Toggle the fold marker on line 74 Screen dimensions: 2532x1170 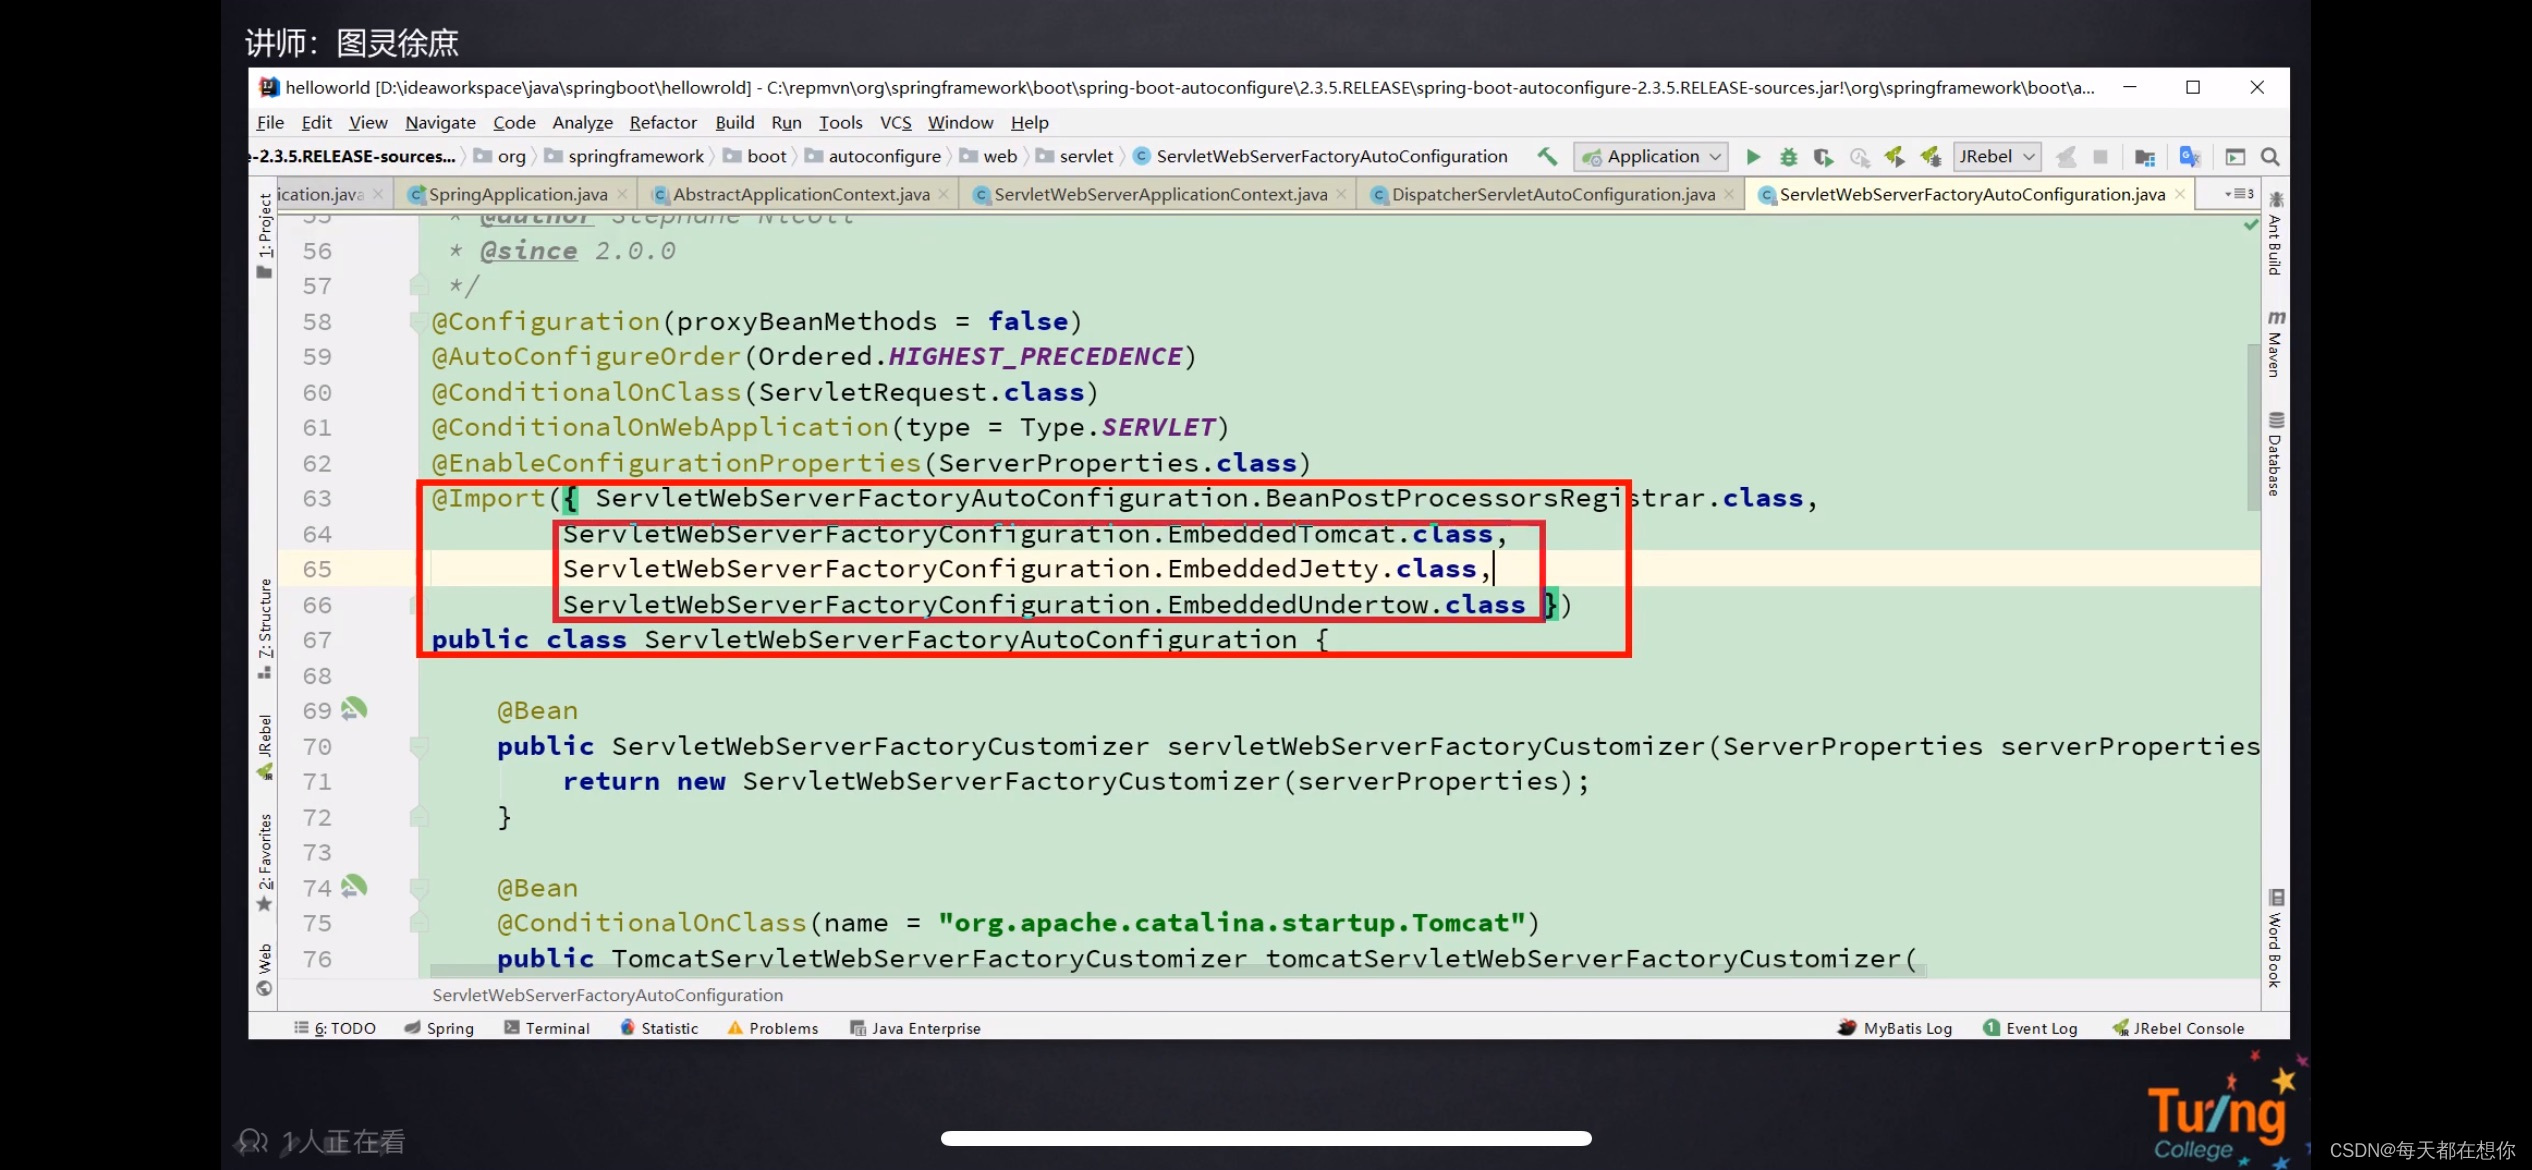419,888
